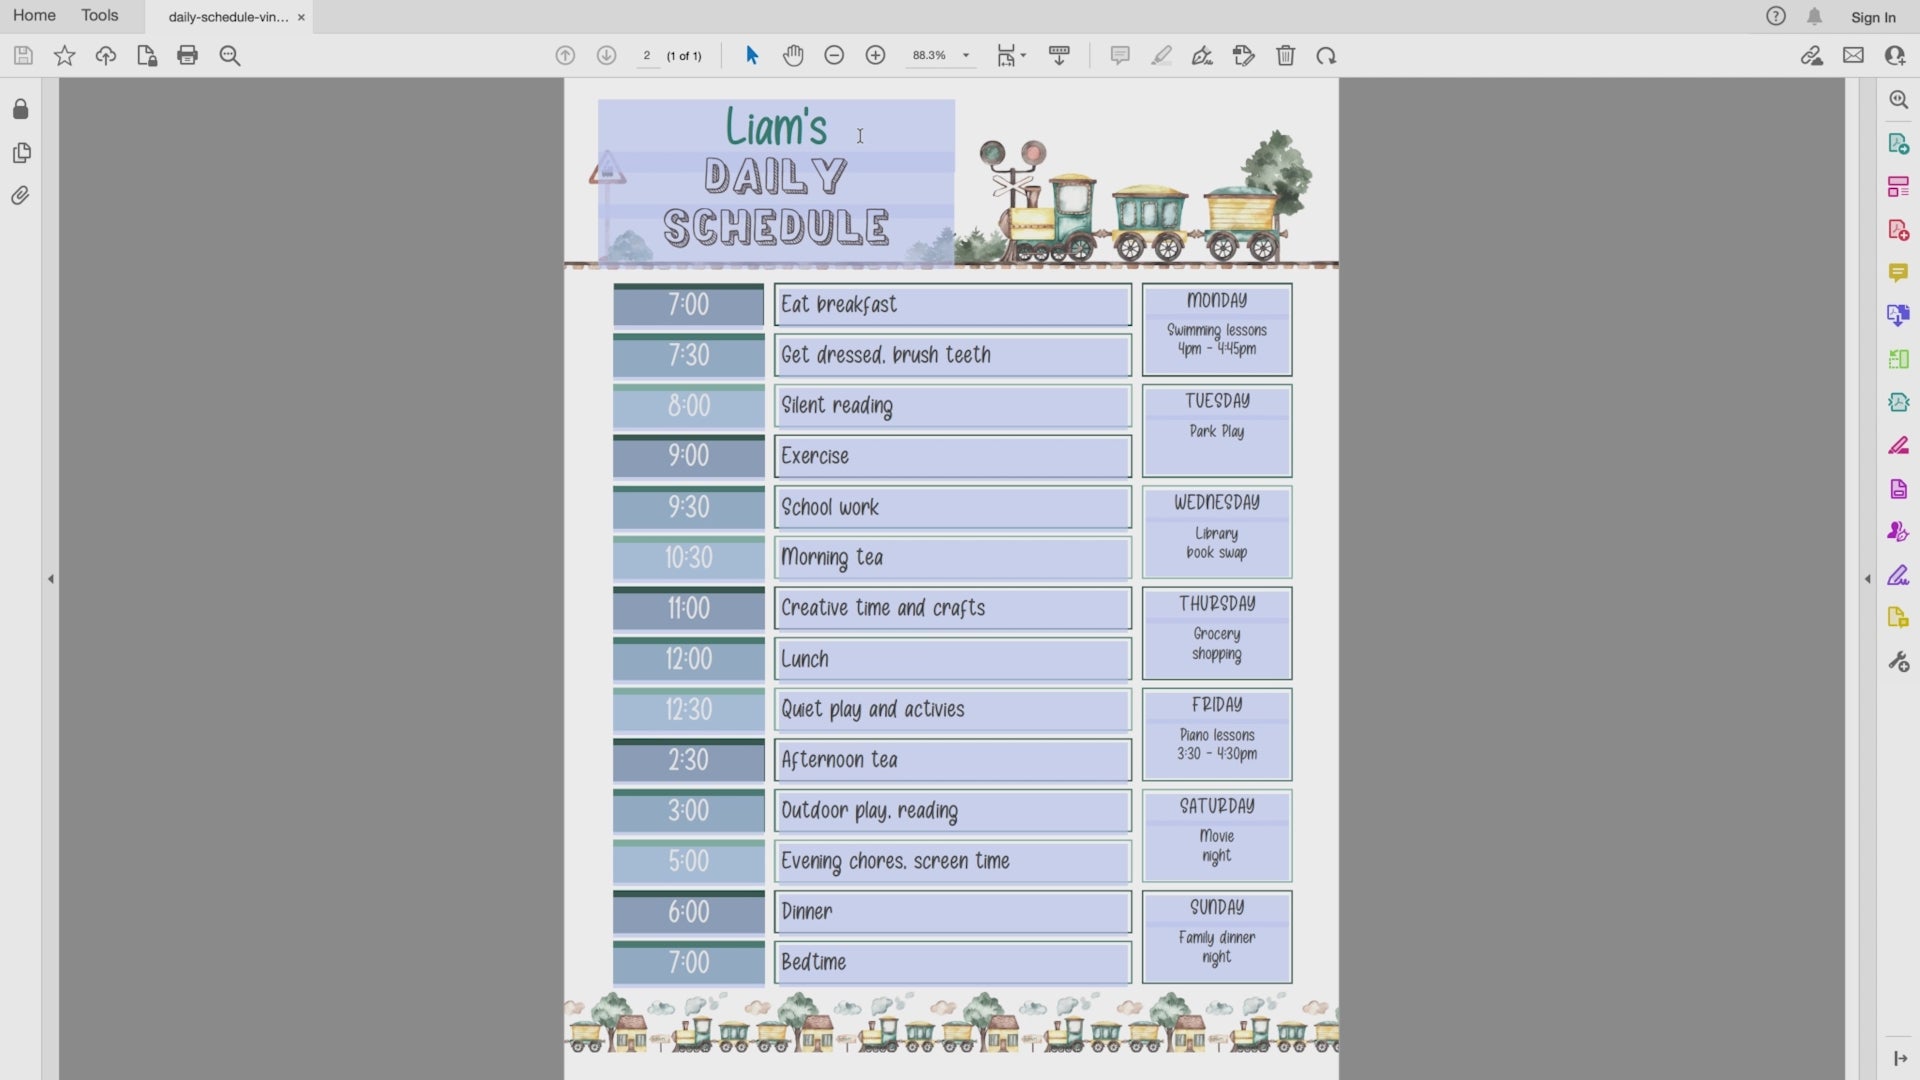Click the page number input field

(x=647, y=56)
